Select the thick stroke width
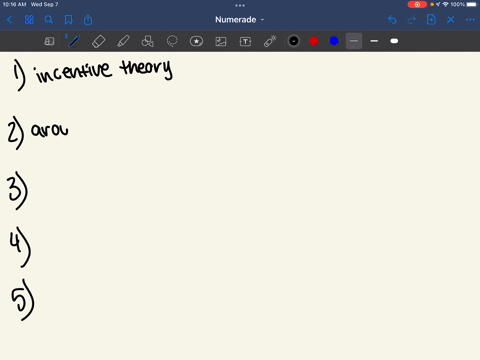Image resolution: width=480 pixels, height=360 pixels. (x=394, y=41)
